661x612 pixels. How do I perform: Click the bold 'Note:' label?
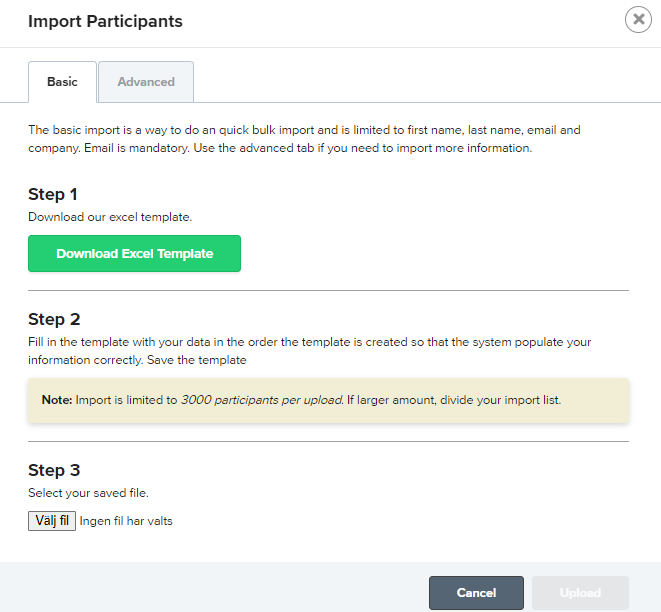[x=57, y=400]
